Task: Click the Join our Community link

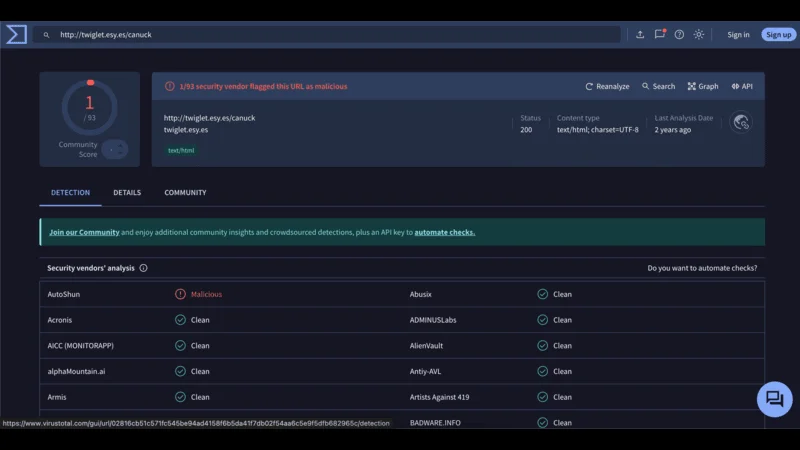Action: point(84,232)
